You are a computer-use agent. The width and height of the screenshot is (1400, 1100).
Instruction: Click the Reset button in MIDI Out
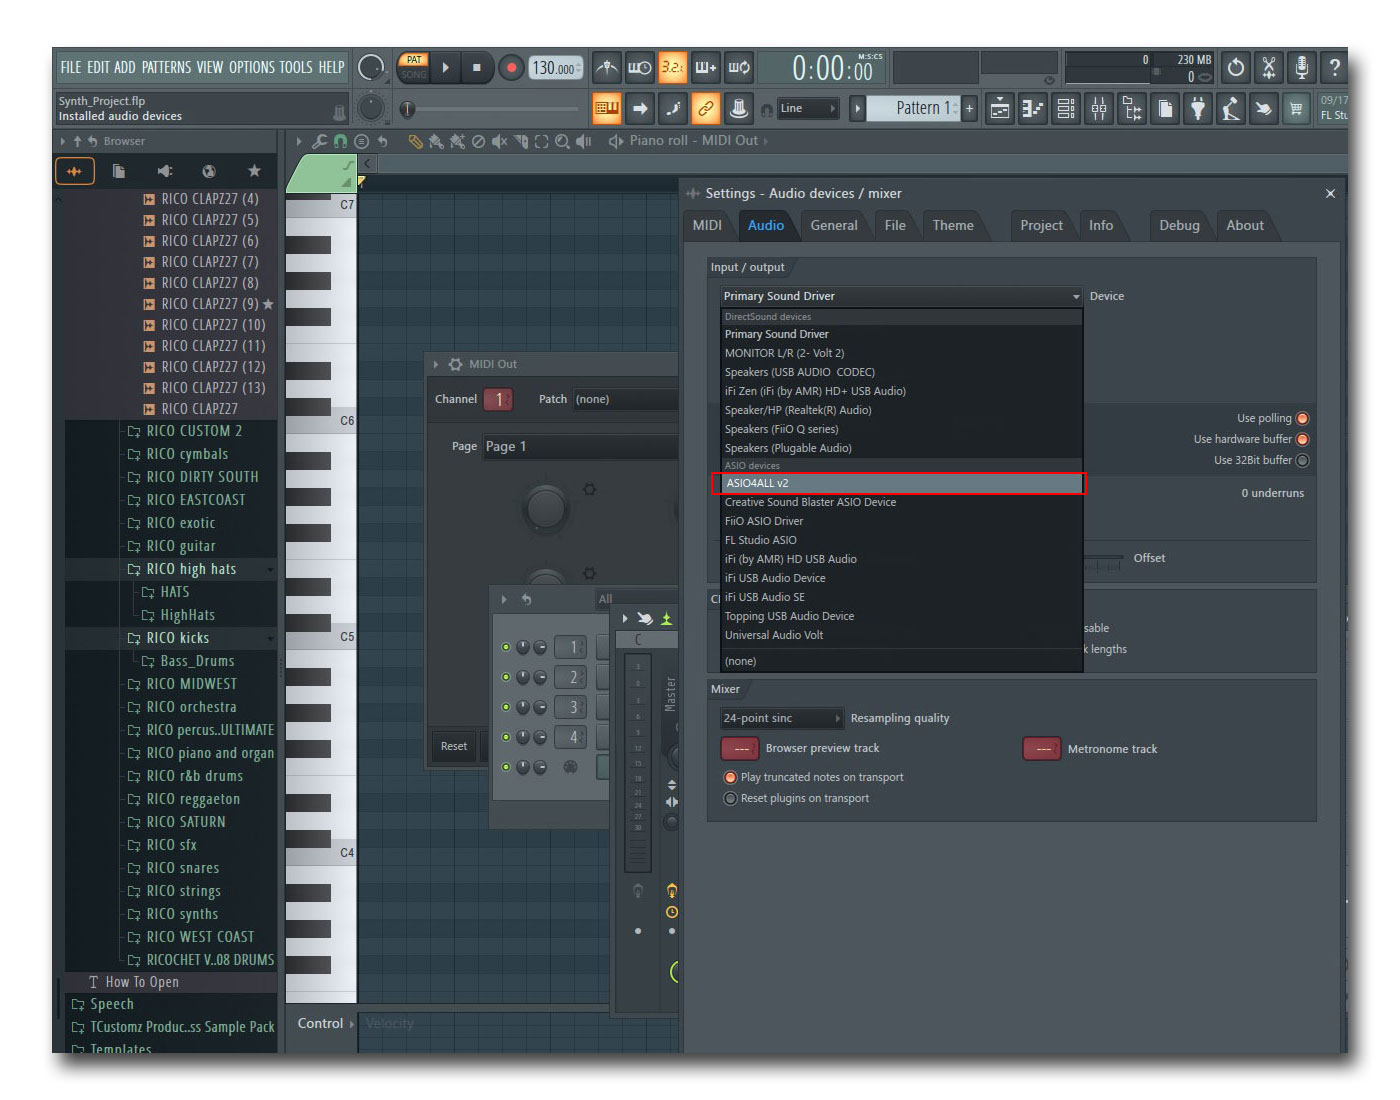[454, 746]
